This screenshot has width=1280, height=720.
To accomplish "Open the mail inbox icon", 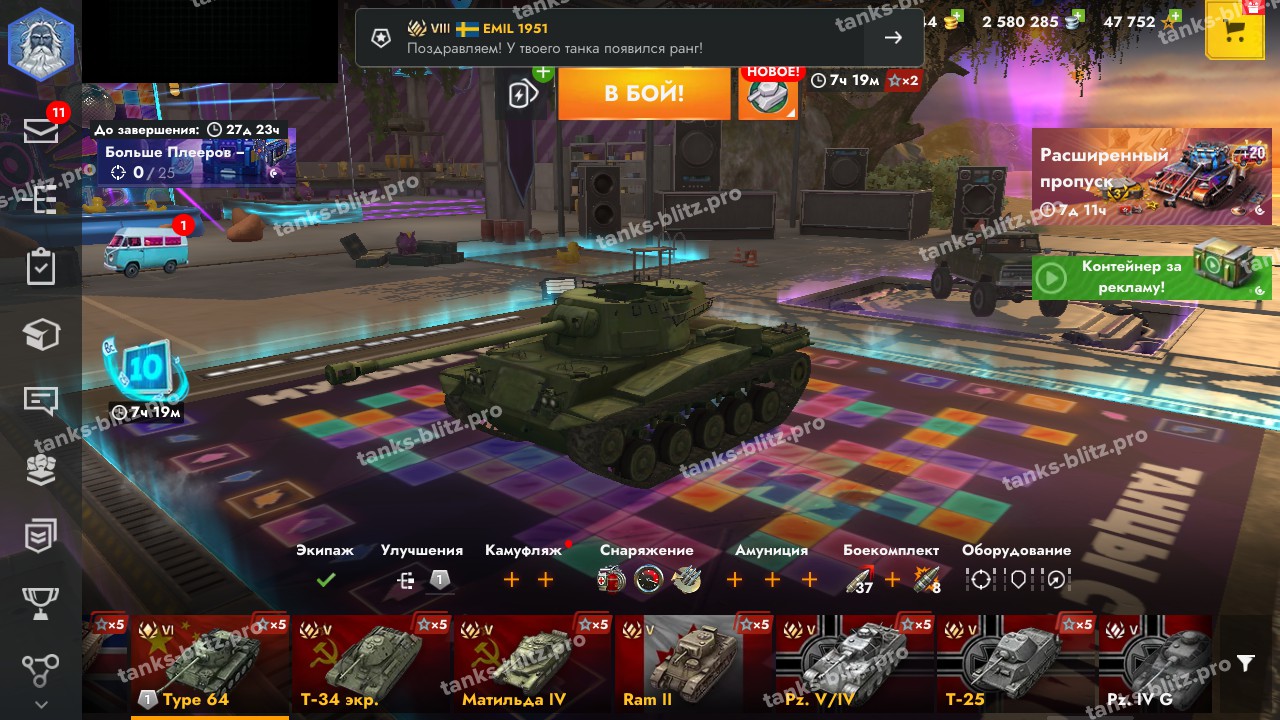I will (x=41, y=130).
